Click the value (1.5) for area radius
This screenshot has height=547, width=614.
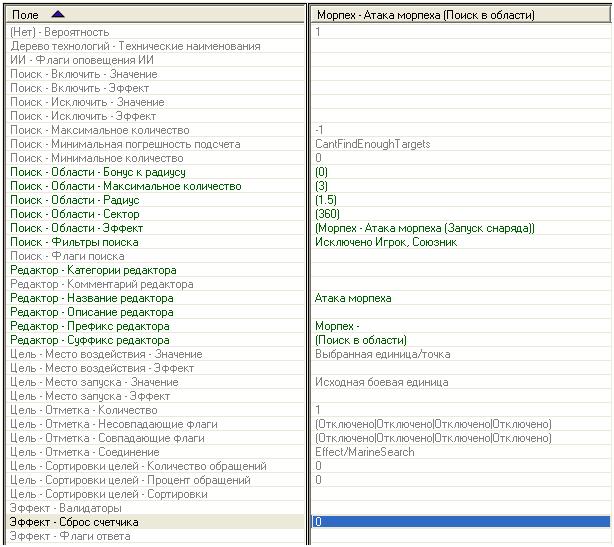327,200
